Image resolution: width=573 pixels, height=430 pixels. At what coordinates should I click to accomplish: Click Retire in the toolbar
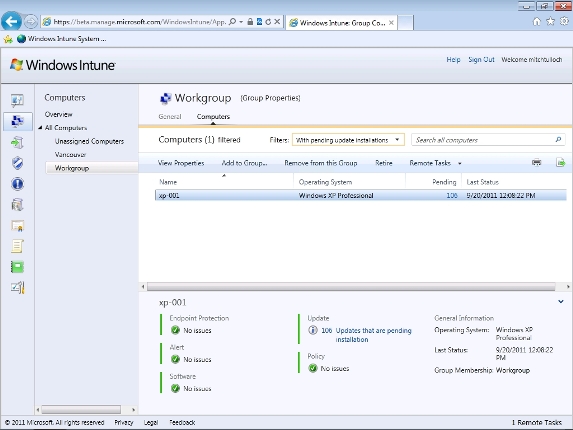click(384, 163)
